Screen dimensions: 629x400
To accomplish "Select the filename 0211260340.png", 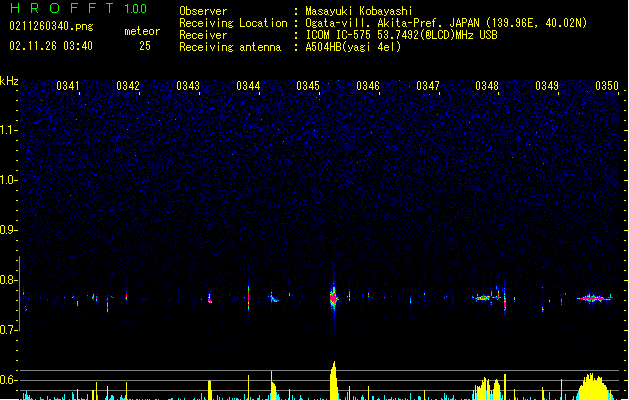I will 51,26.
